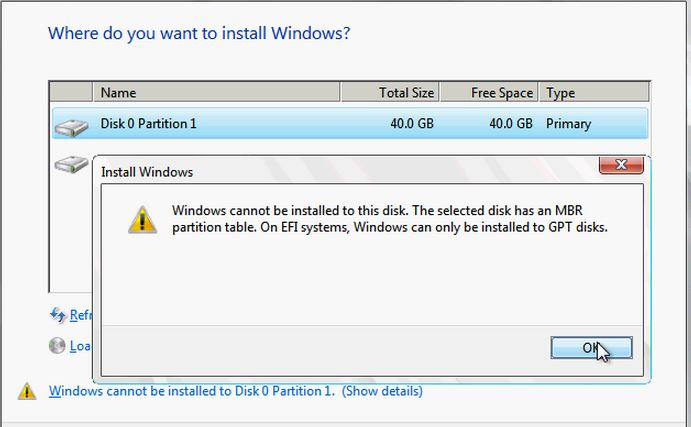Open the Show details link

(382, 391)
